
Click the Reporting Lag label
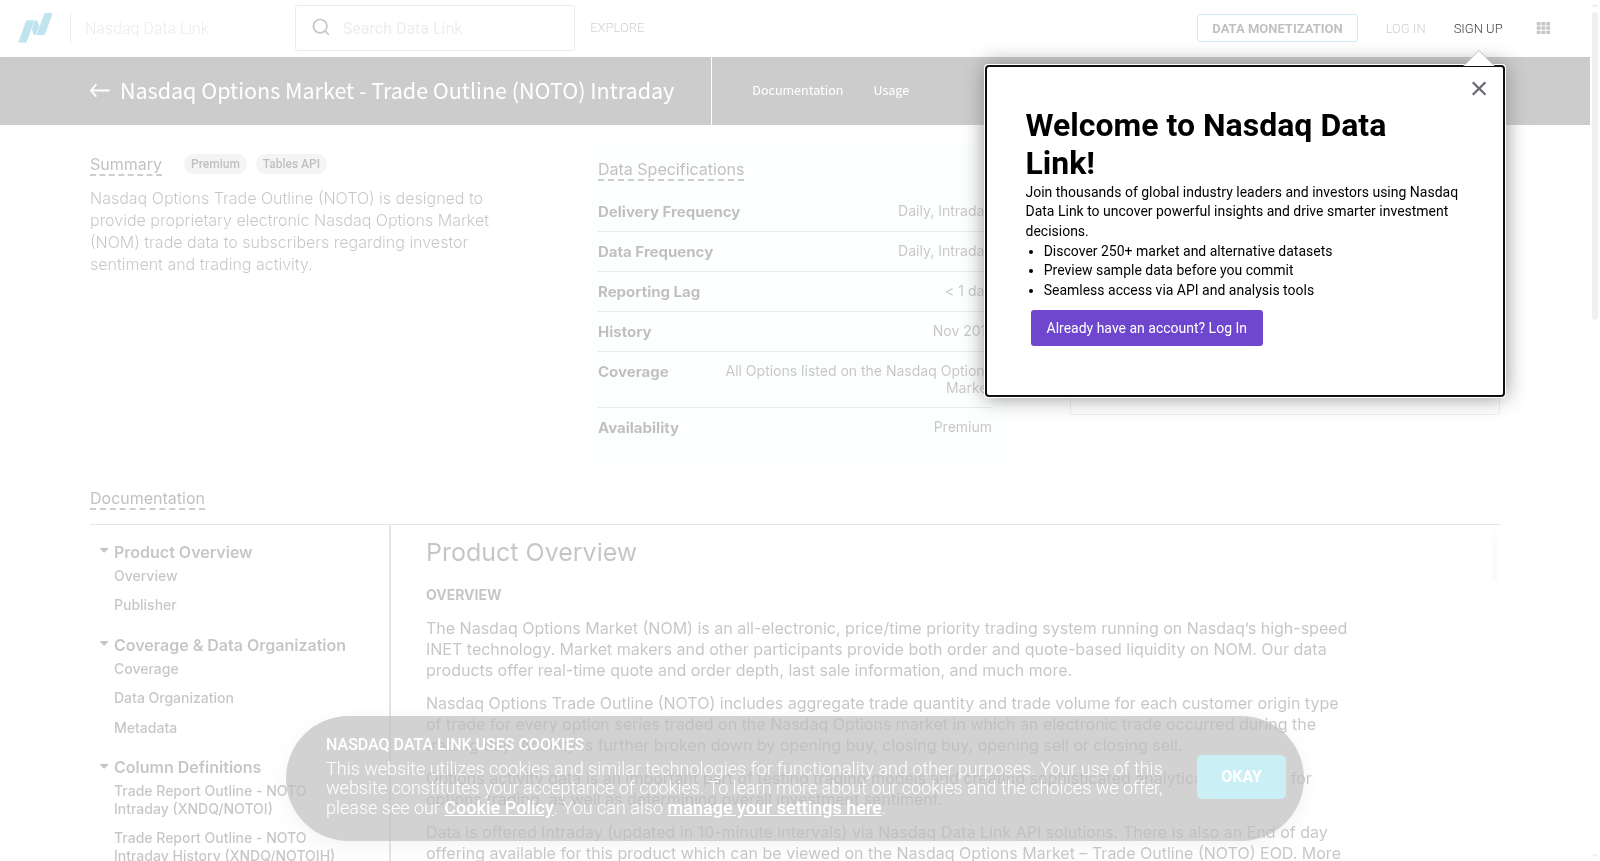coord(649,292)
